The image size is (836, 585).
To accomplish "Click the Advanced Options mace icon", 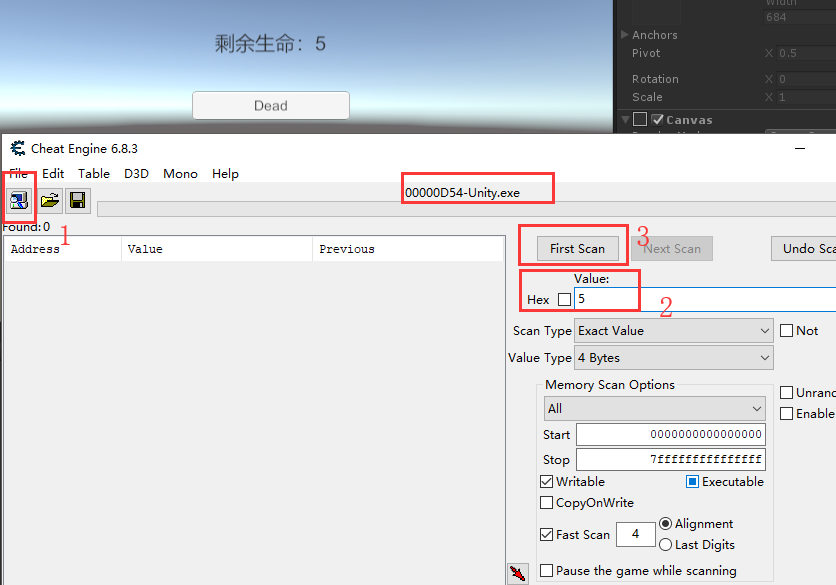I will [x=517, y=572].
